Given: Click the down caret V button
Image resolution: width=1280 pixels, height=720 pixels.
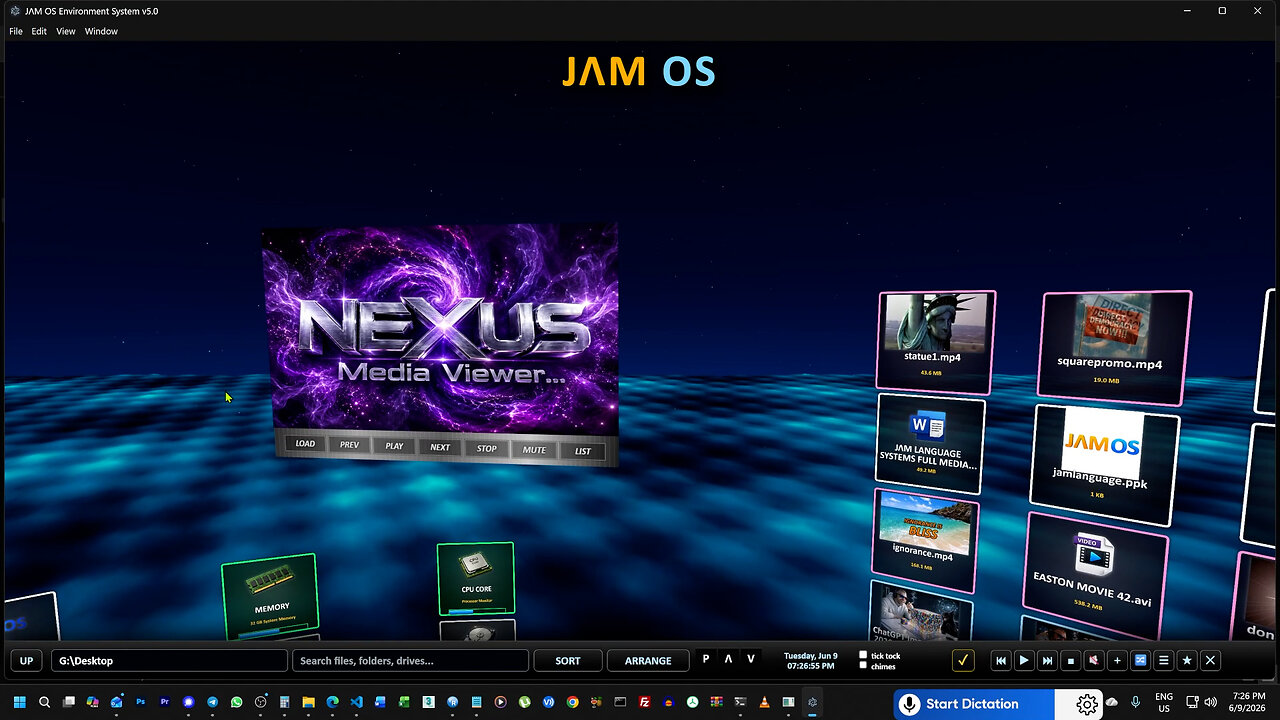Looking at the screenshot, I should tap(751, 659).
